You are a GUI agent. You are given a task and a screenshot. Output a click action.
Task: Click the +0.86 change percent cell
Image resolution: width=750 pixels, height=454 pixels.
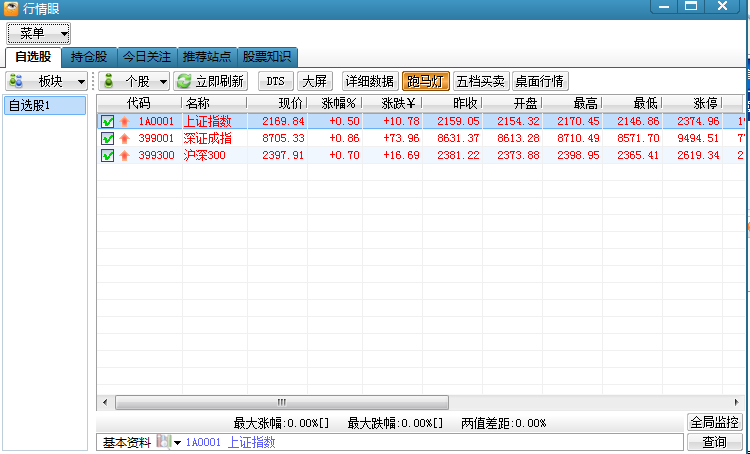335,139
